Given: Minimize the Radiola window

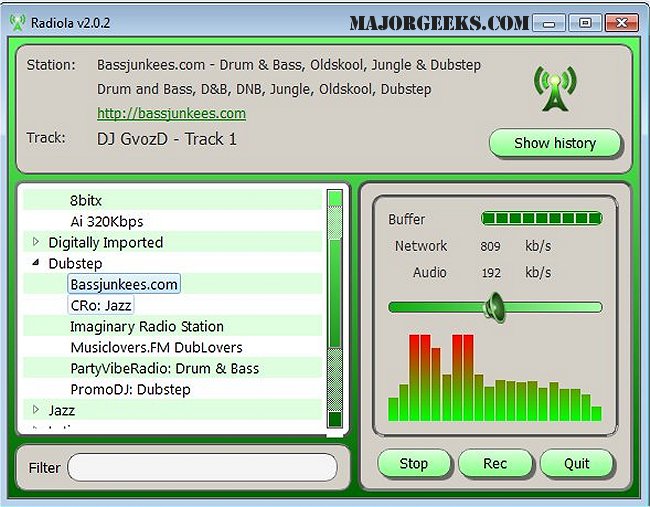Looking at the screenshot, I should click(x=549, y=23).
